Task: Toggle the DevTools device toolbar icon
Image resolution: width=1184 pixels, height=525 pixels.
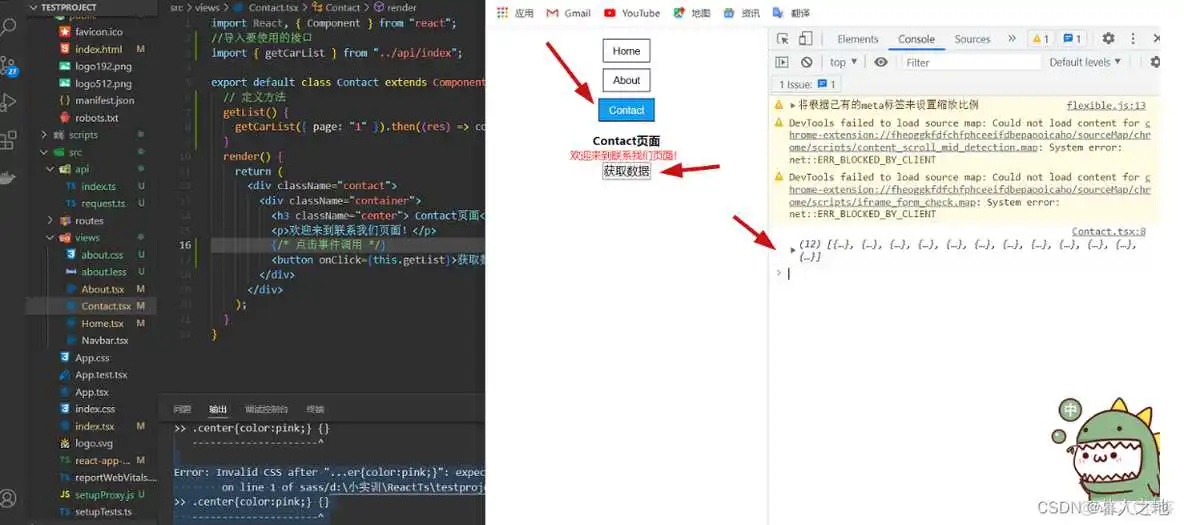Action: [x=806, y=39]
